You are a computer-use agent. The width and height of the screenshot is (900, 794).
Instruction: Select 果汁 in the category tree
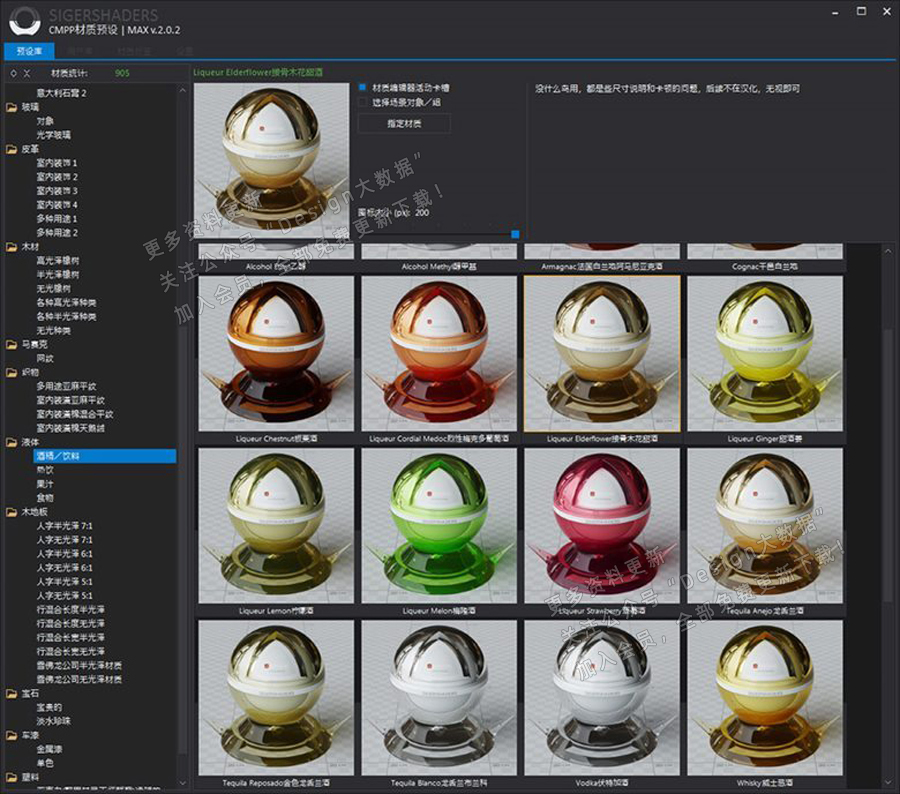click(45, 484)
